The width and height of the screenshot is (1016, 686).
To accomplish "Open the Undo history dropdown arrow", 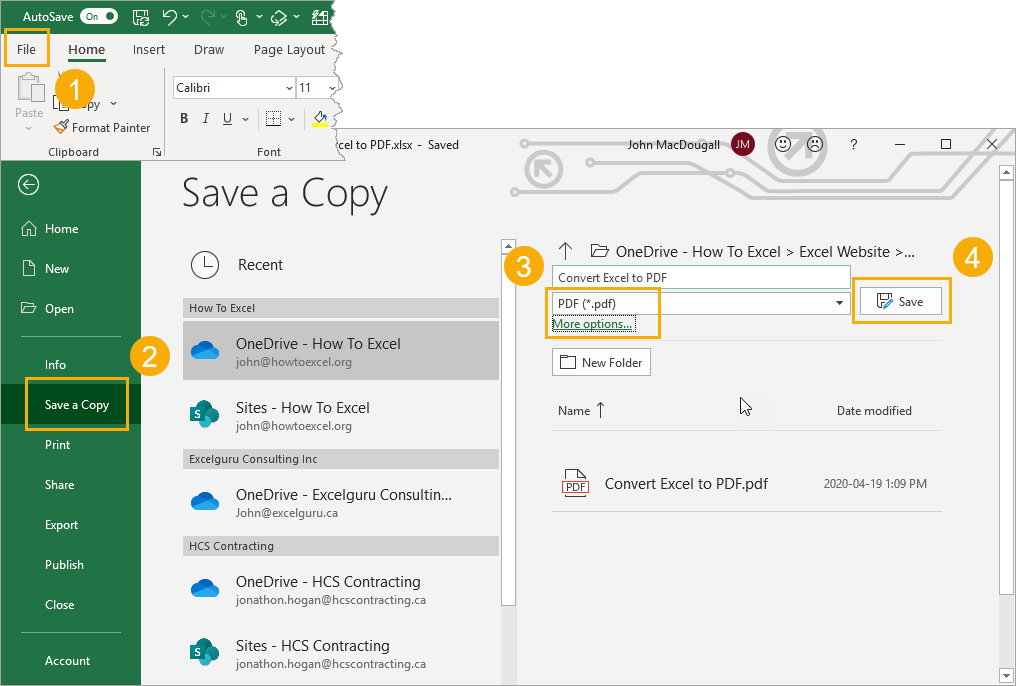I will pyautogui.click(x=186, y=17).
